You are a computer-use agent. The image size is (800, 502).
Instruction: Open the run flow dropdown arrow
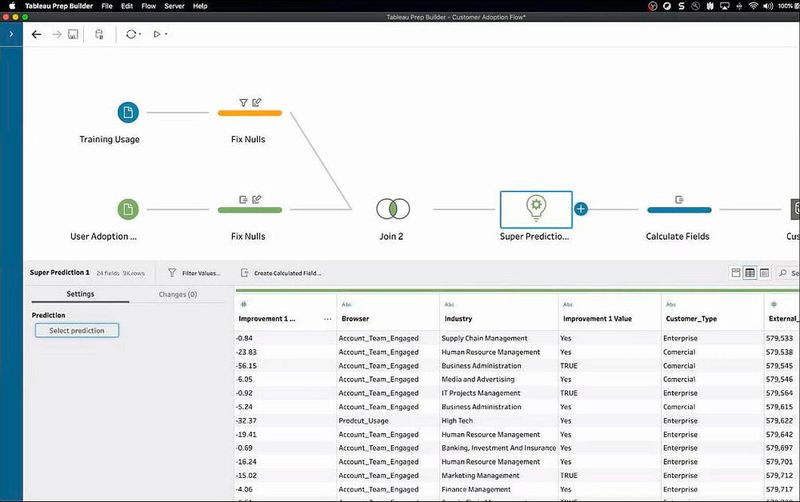point(166,34)
